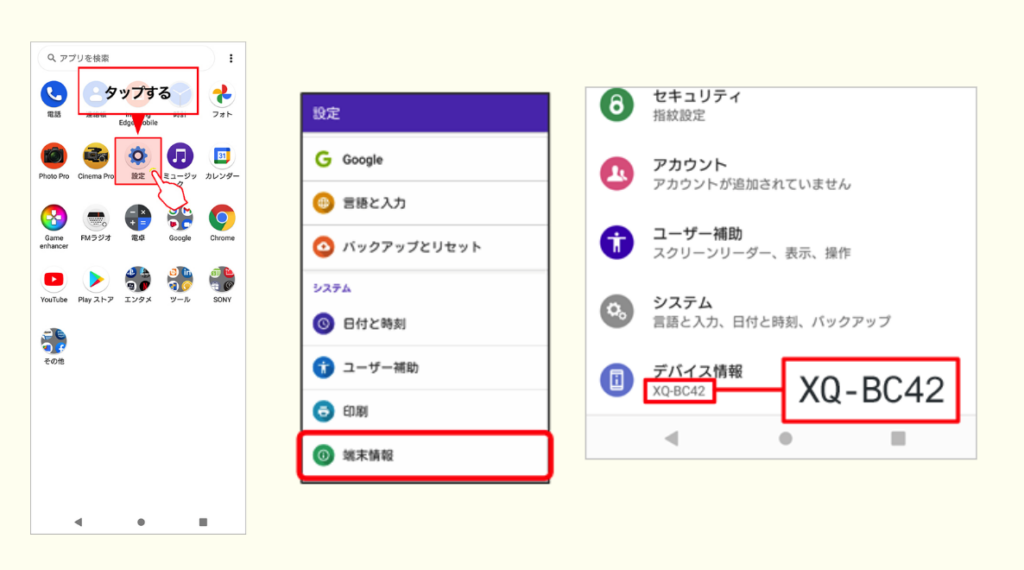Open the カレンダー app
This screenshot has width=1024, height=570.
click(x=222, y=157)
